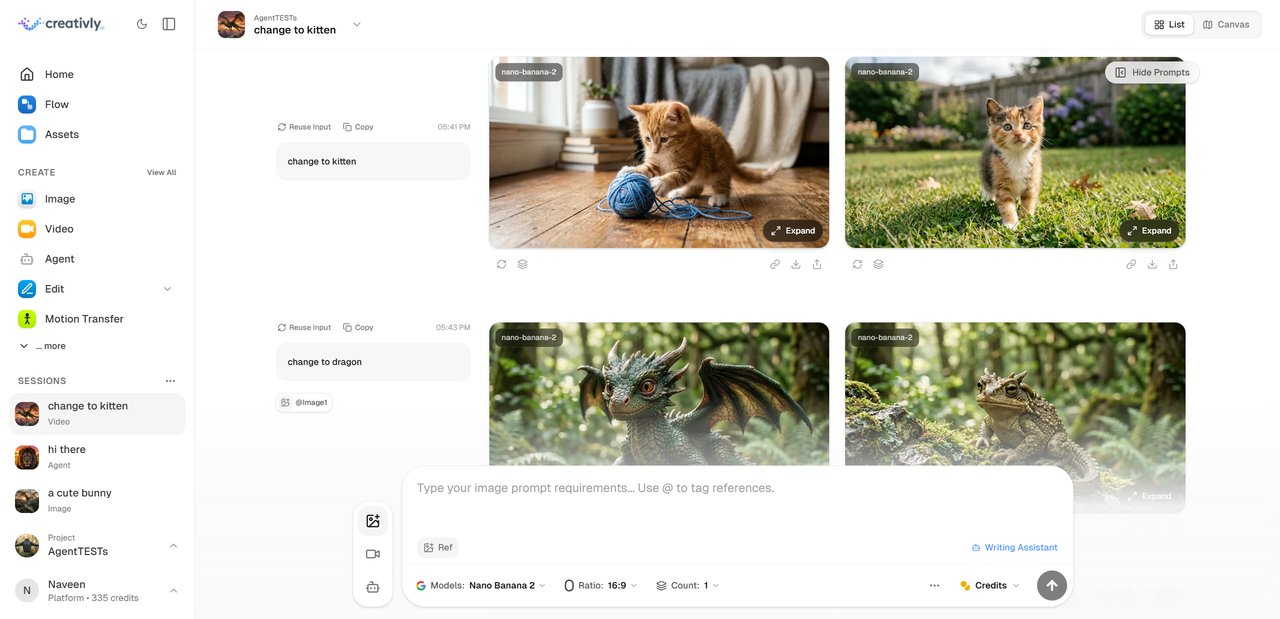
Task: Click image generation mode icon
Action: pos(373,521)
